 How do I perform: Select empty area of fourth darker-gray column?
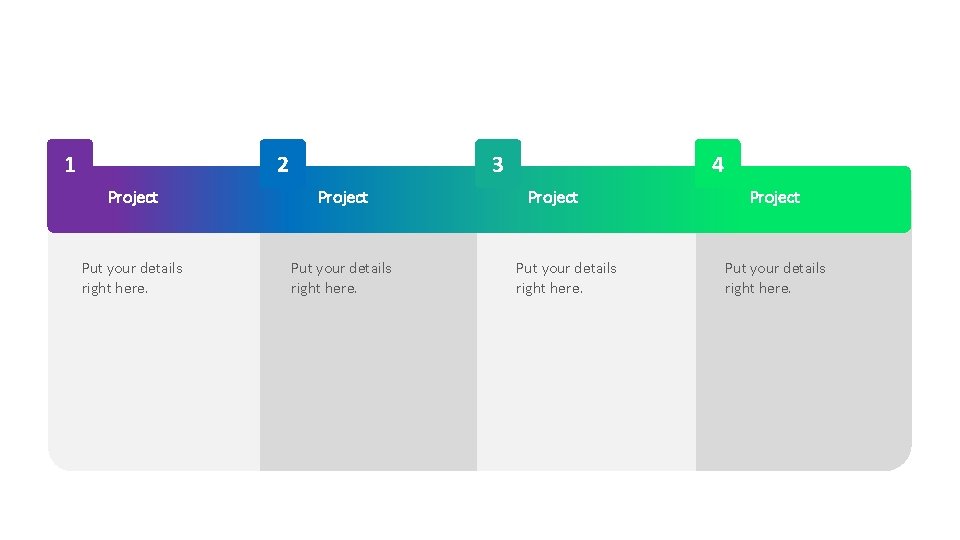(803, 380)
